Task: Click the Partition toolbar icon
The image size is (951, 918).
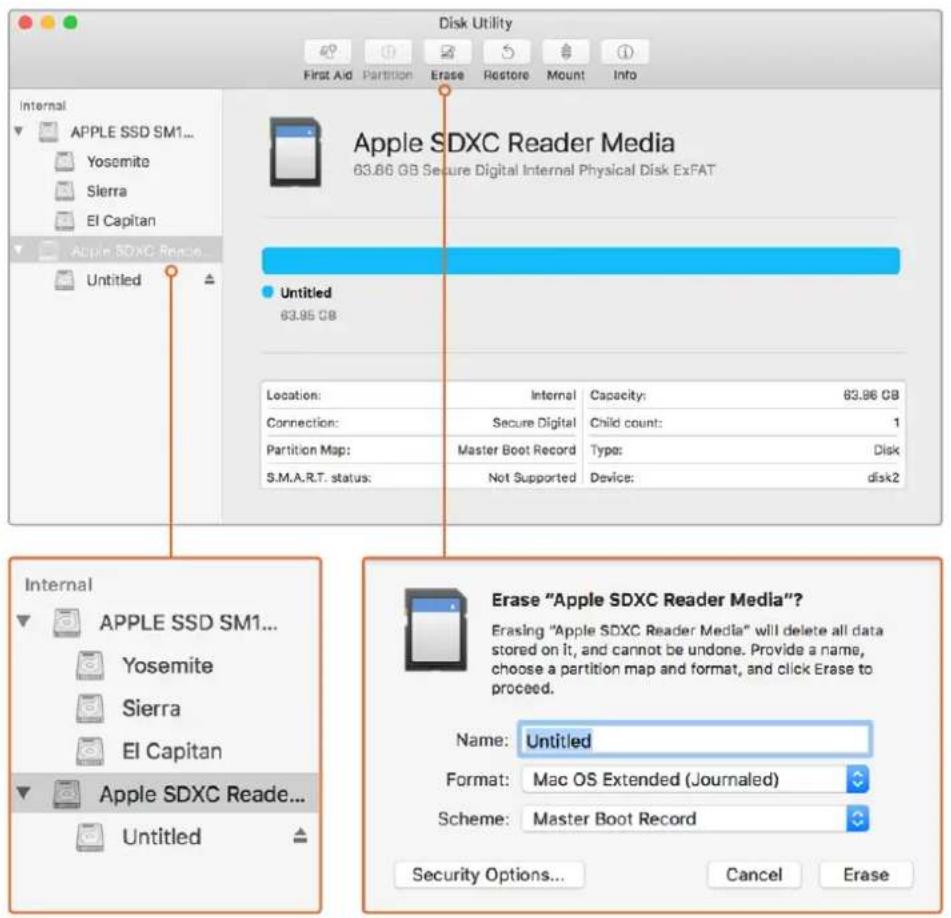Action: pyautogui.click(x=388, y=52)
